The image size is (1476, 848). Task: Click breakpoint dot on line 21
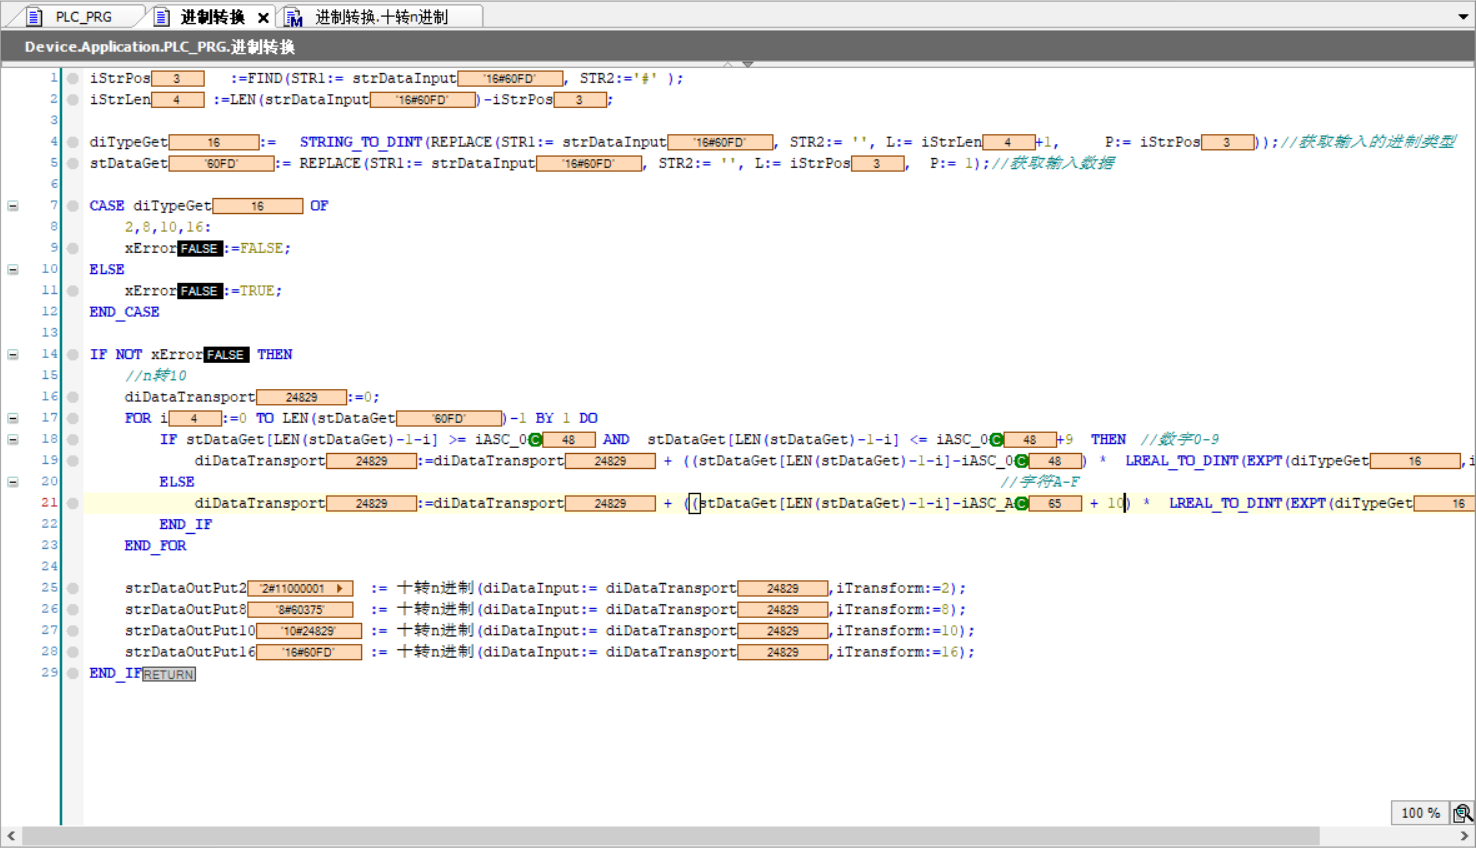click(73, 503)
